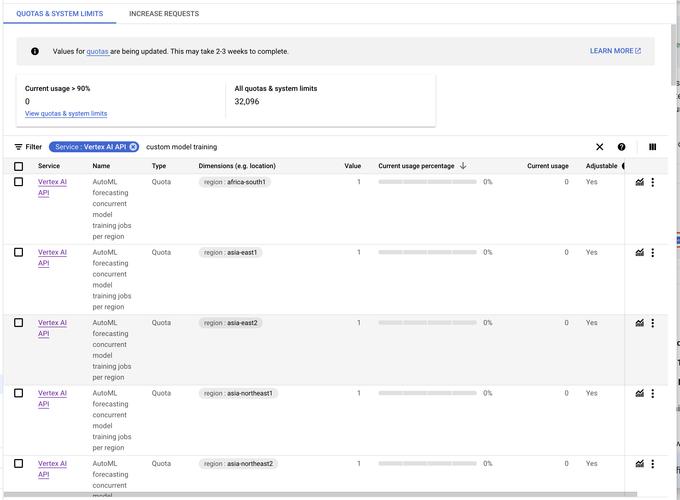Expand more actions menu for asia-east2 row
This screenshot has width=680, height=500.
pos(653,323)
